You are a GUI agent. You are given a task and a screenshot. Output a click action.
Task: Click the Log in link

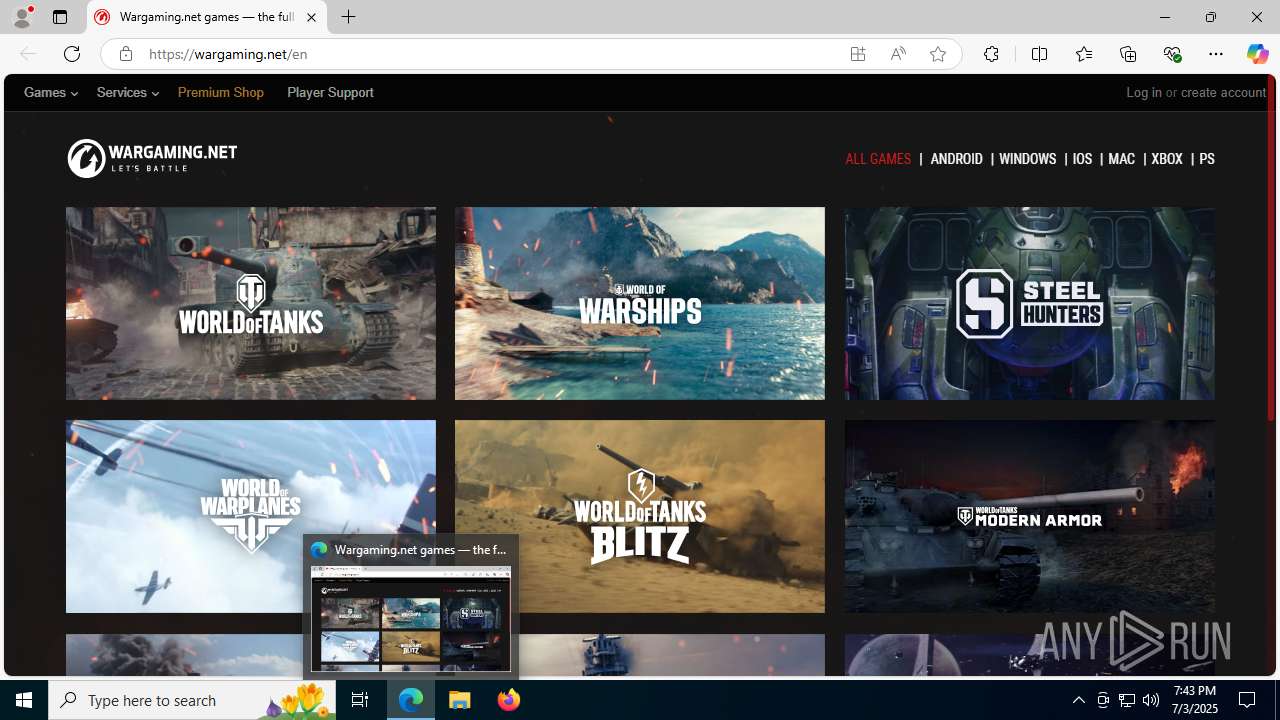point(1144,92)
